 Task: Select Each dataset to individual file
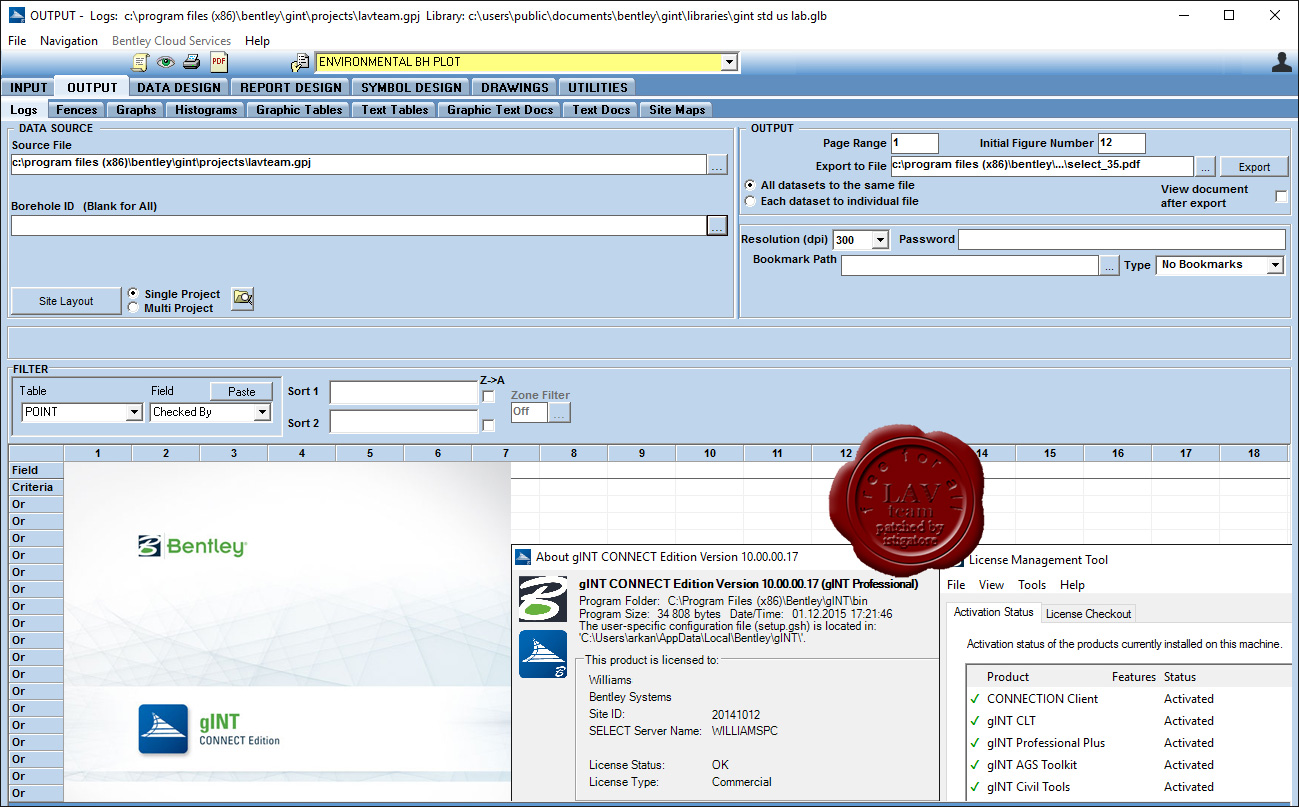pyautogui.click(x=750, y=201)
